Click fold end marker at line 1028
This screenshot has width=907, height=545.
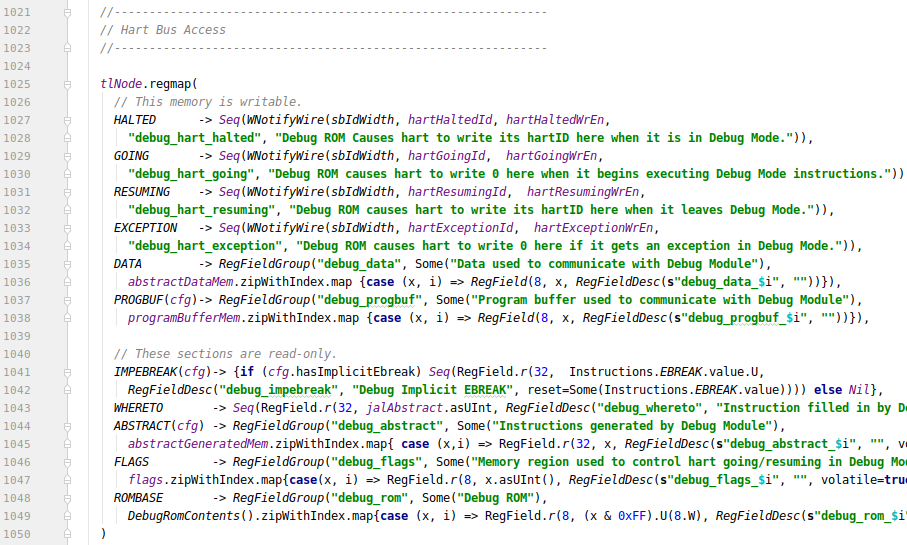click(x=67, y=138)
